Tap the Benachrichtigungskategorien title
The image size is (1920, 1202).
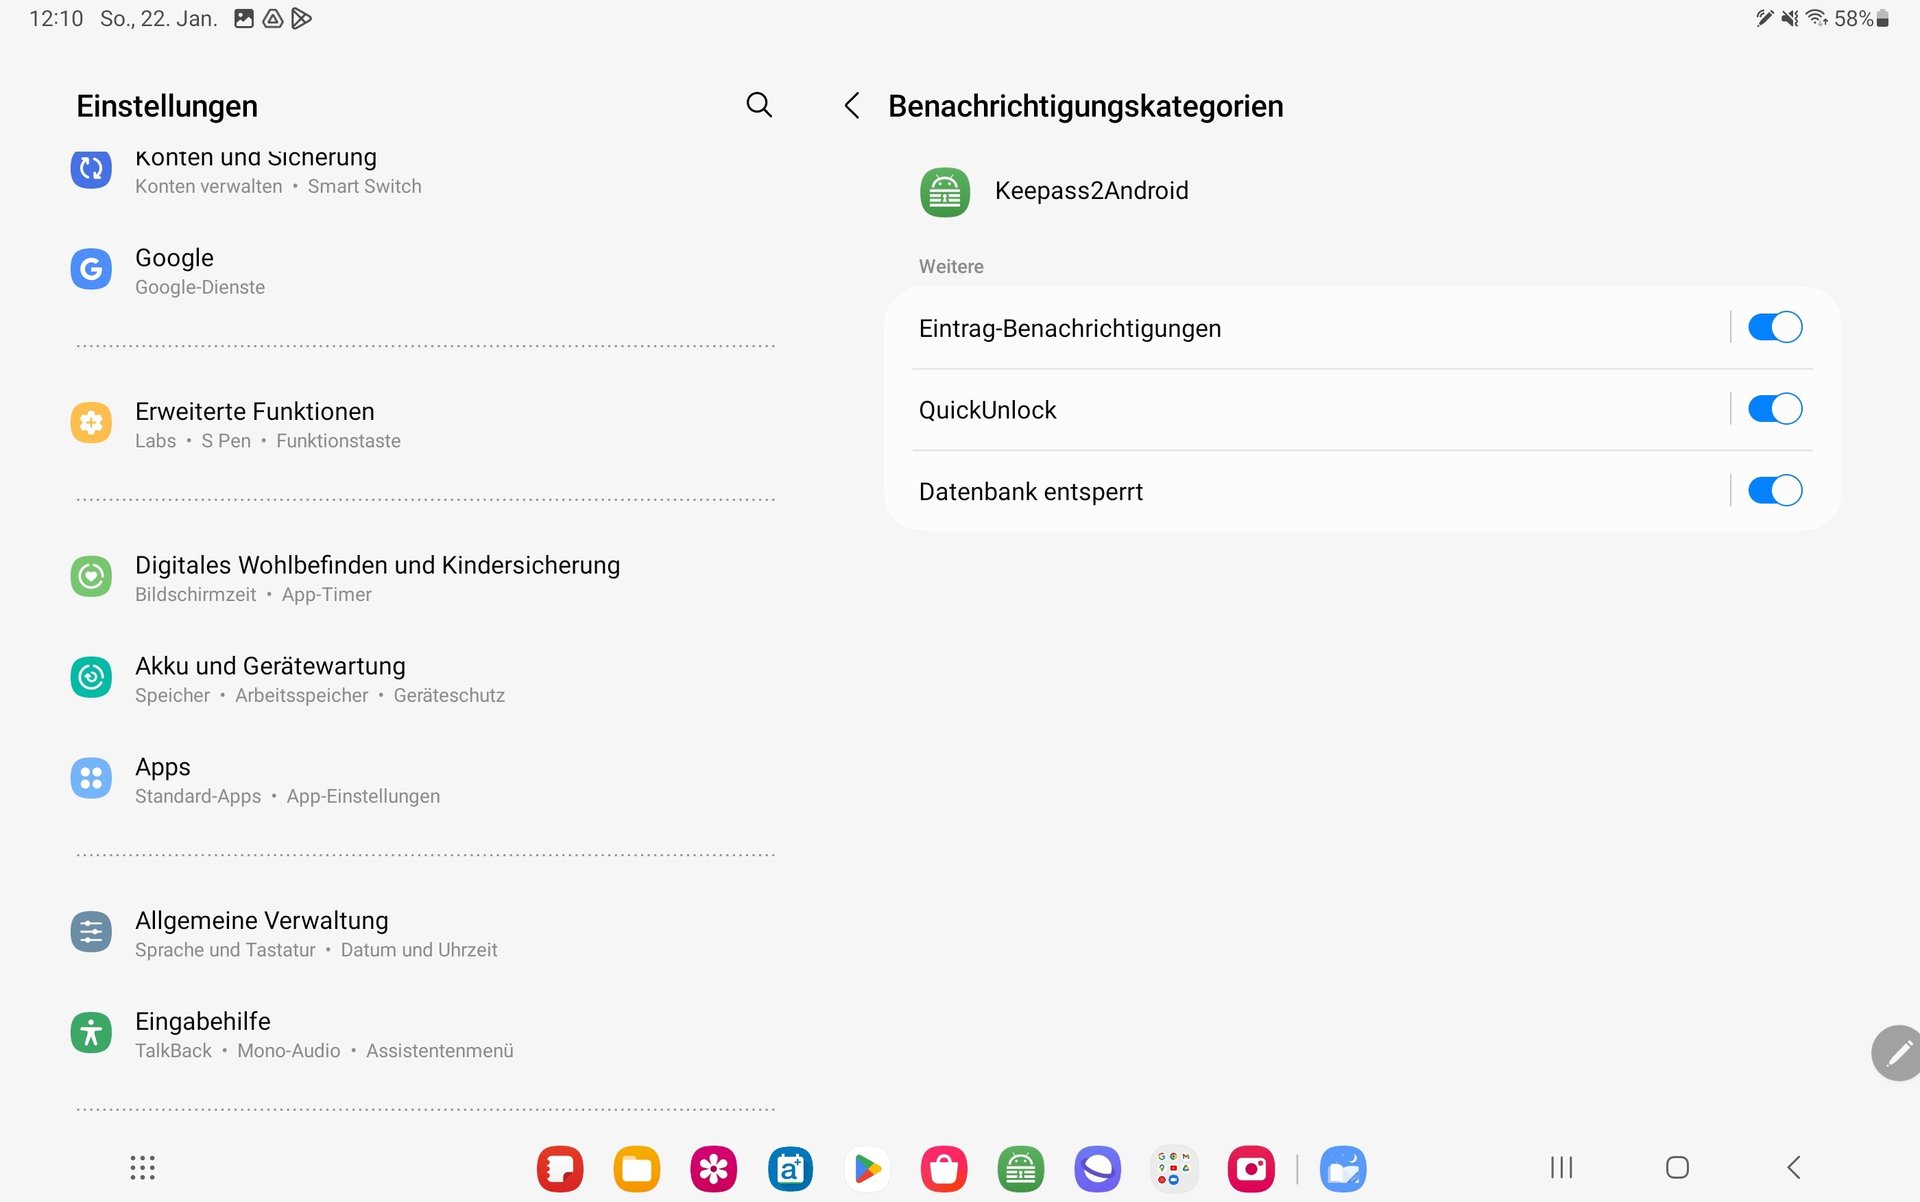tap(1085, 106)
